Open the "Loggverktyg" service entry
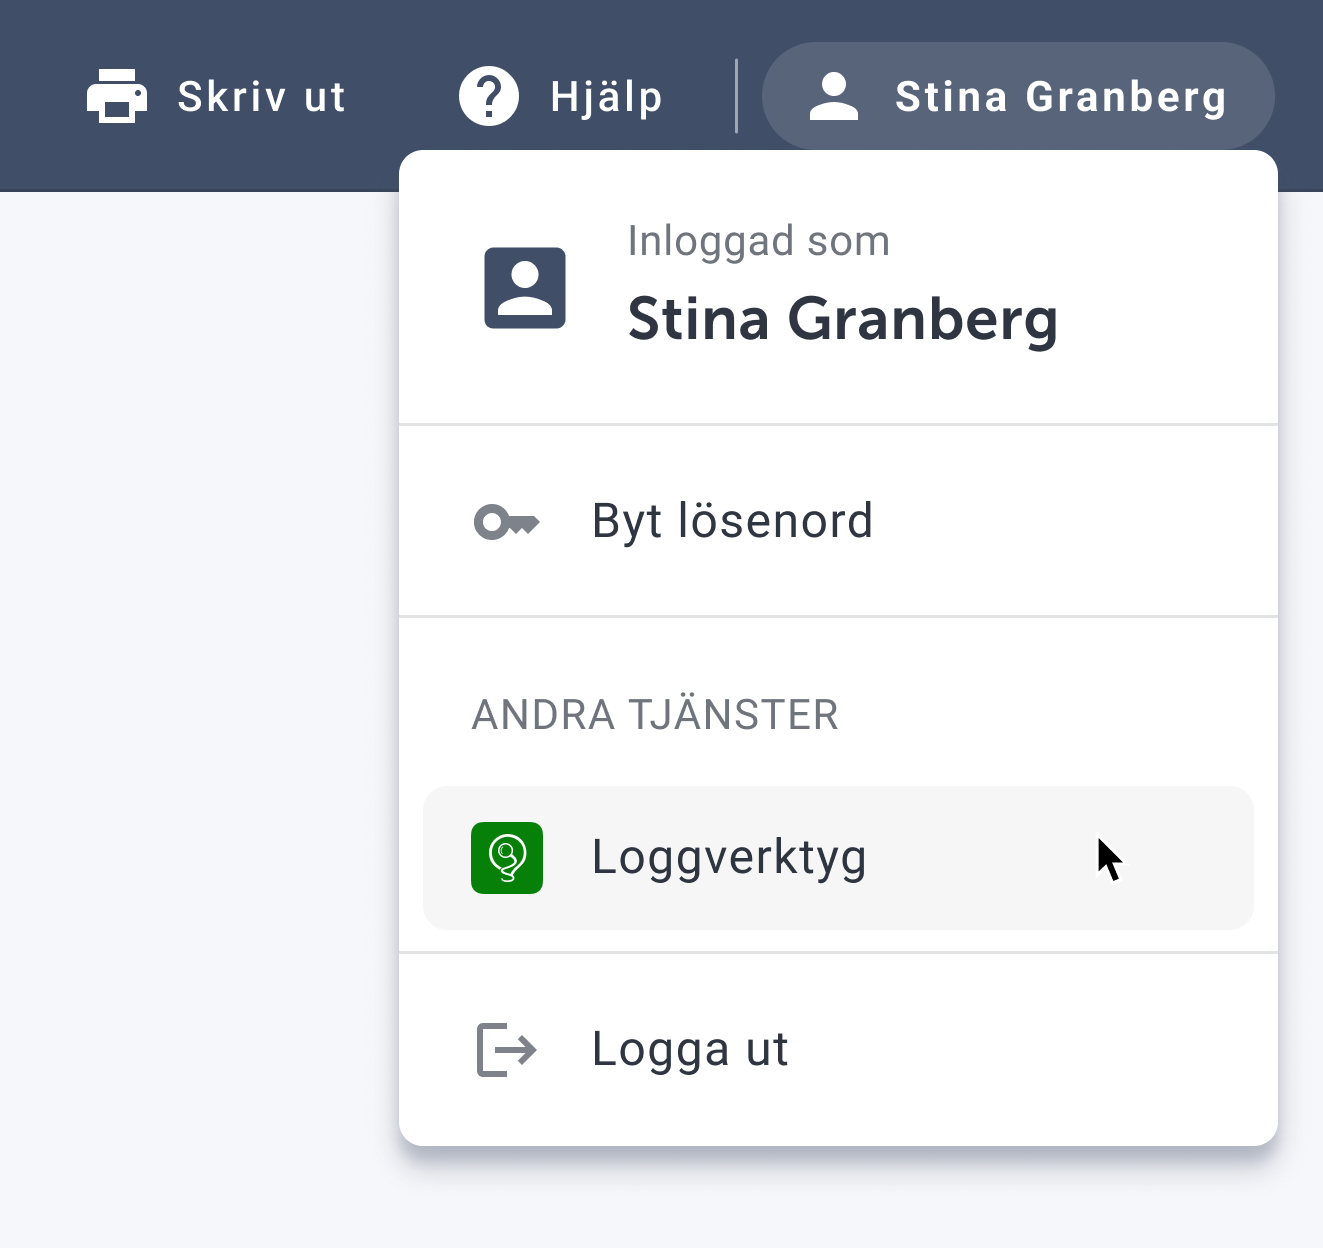 tap(838, 858)
